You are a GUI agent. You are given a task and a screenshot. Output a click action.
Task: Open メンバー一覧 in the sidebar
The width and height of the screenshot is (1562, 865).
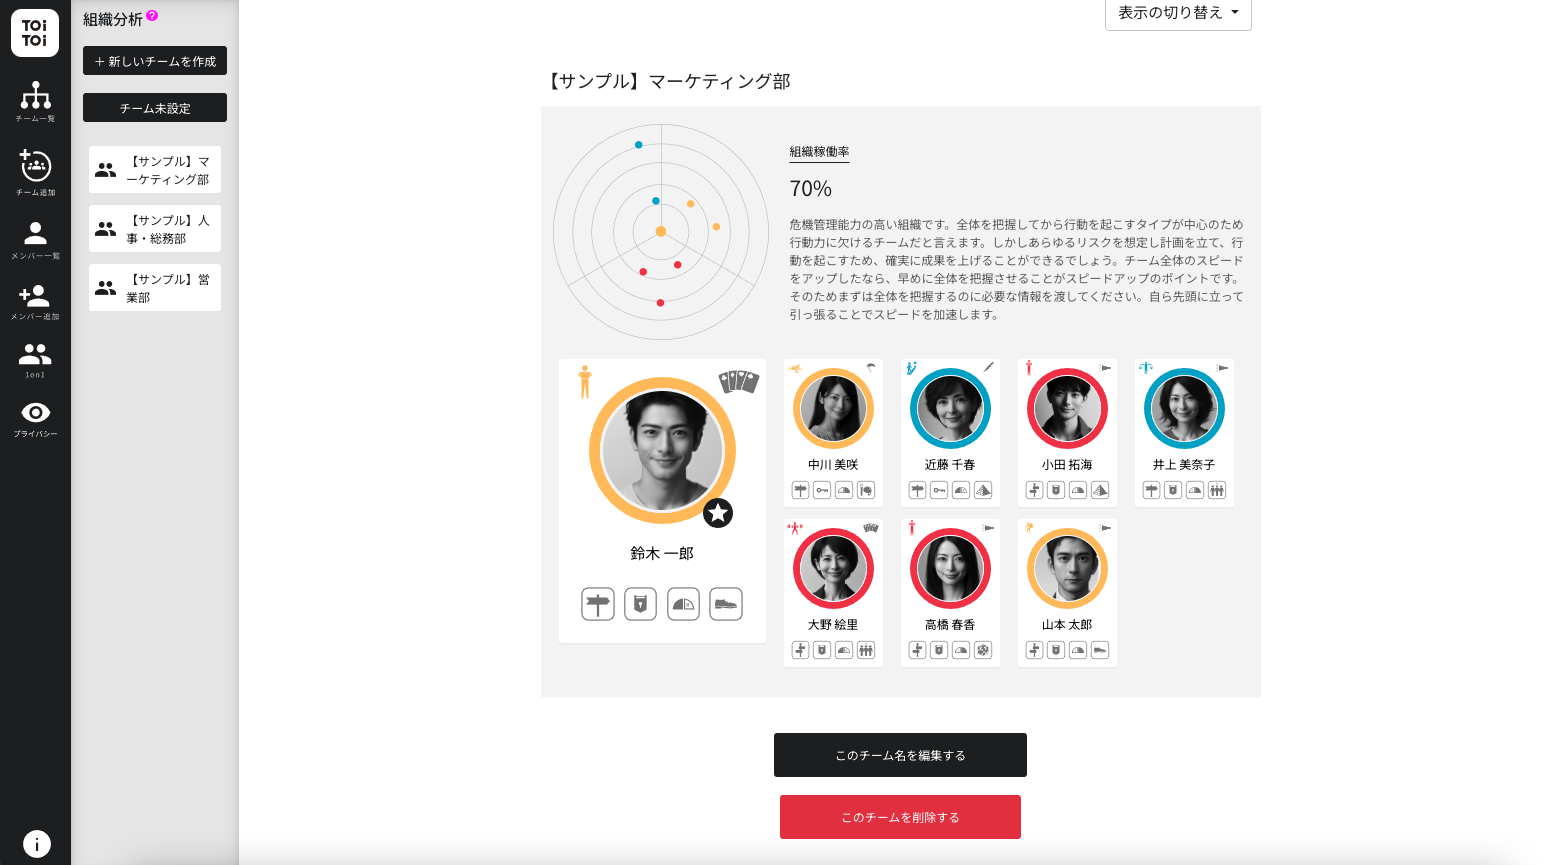point(35,240)
